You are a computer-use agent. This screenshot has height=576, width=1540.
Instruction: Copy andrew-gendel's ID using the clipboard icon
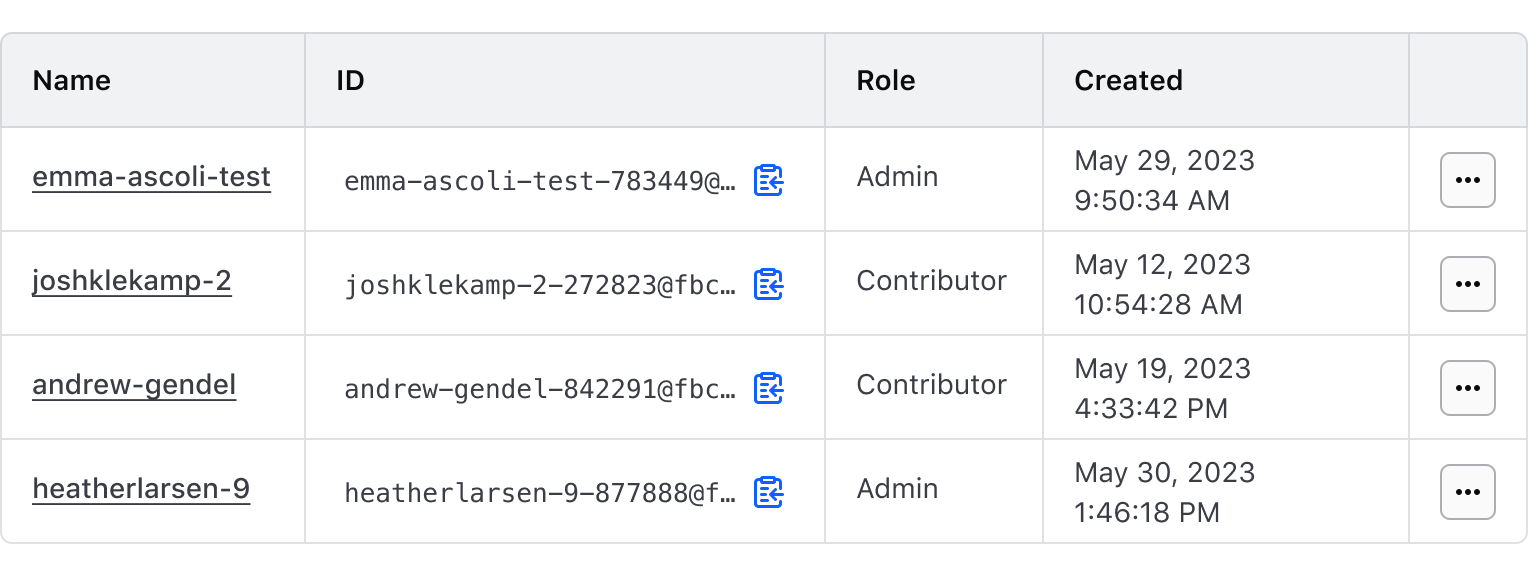pyautogui.click(x=768, y=390)
